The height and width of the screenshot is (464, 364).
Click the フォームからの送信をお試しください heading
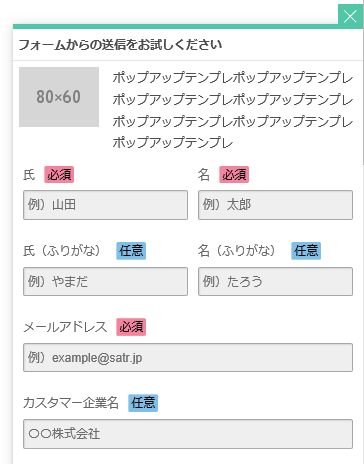(x=120, y=45)
